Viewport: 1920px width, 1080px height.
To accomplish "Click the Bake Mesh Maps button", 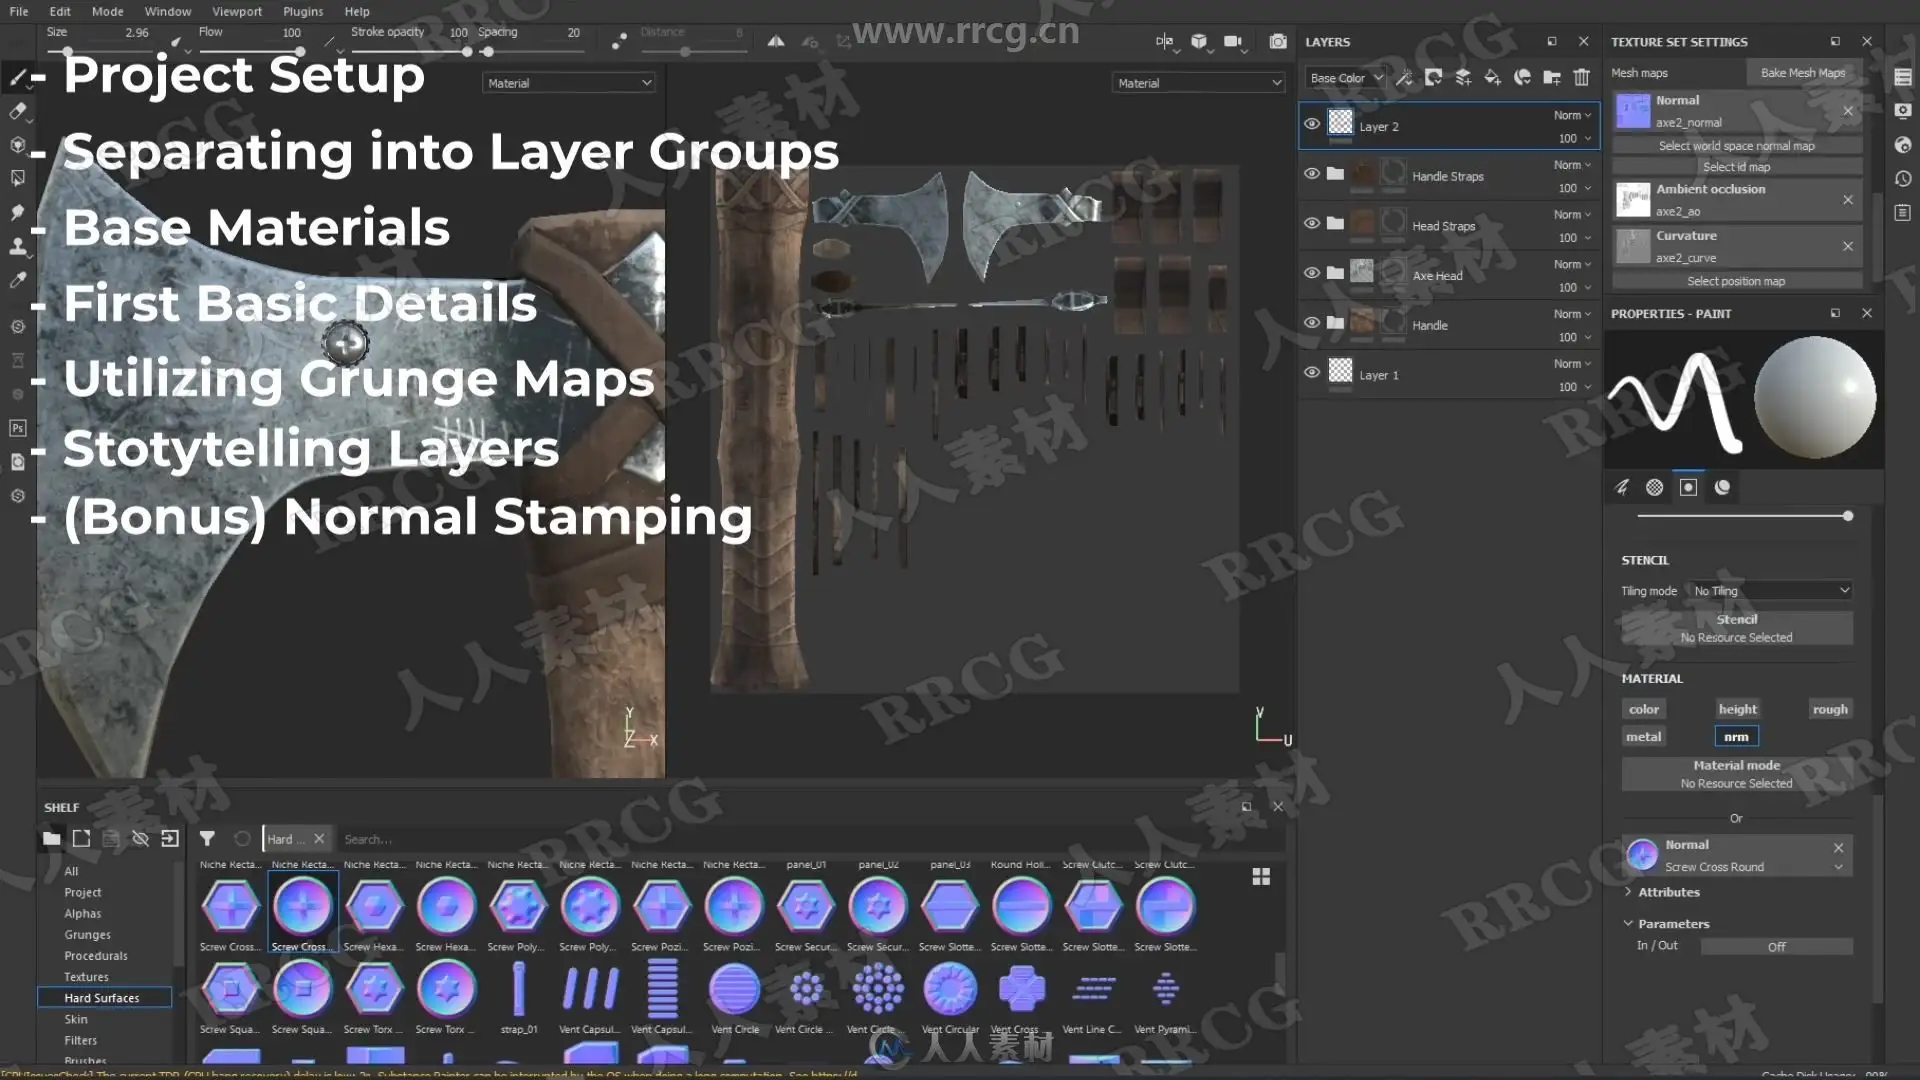I will click(1802, 73).
